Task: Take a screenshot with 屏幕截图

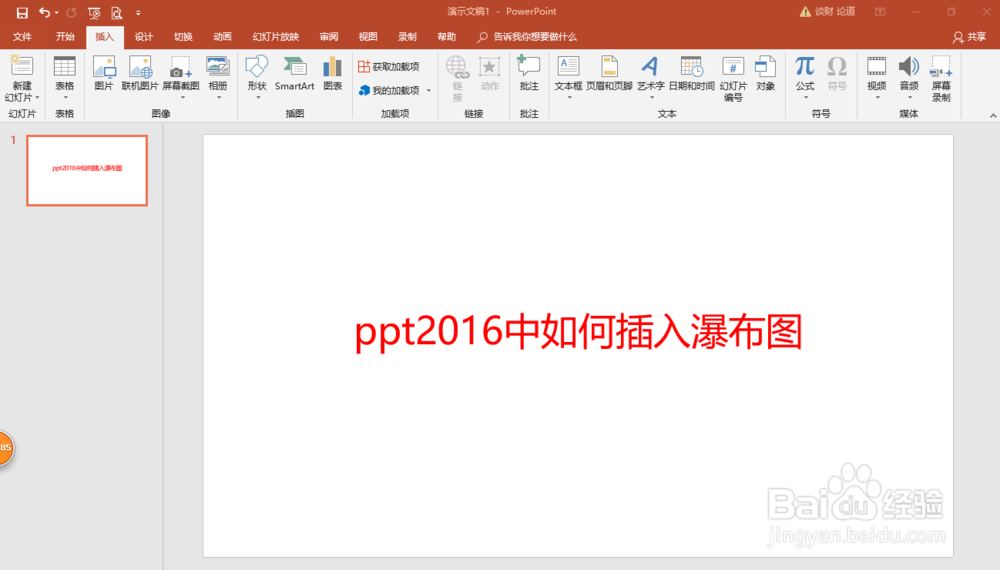Action: pyautogui.click(x=181, y=77)
